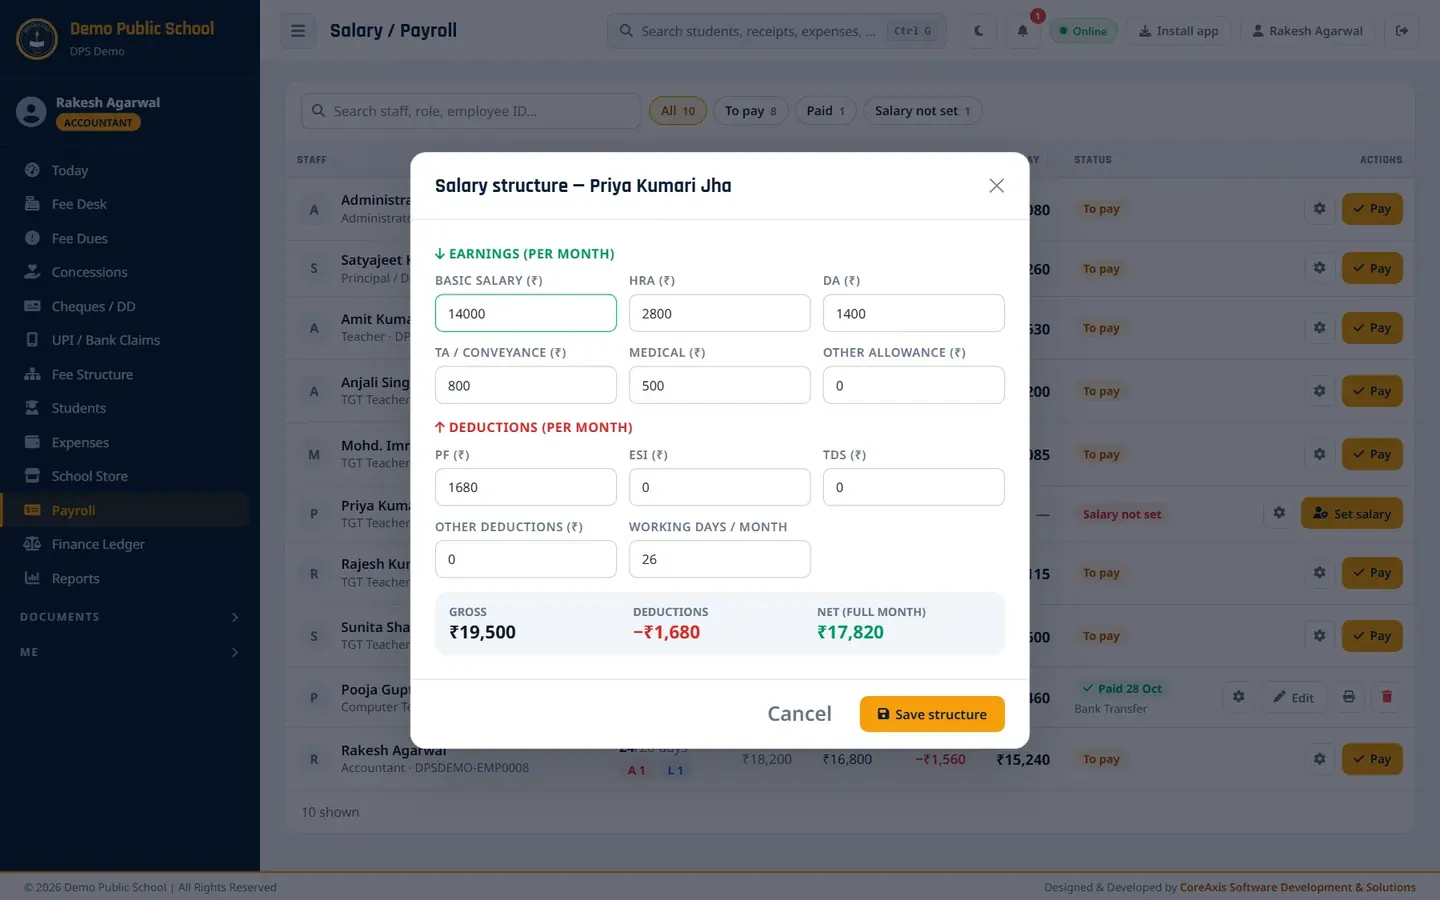Image resolution: width=1440 pixels, height=900 pixels.
Task: Select the Working Days / Month field
Action: pyautogui.click(x=720, y=559)
